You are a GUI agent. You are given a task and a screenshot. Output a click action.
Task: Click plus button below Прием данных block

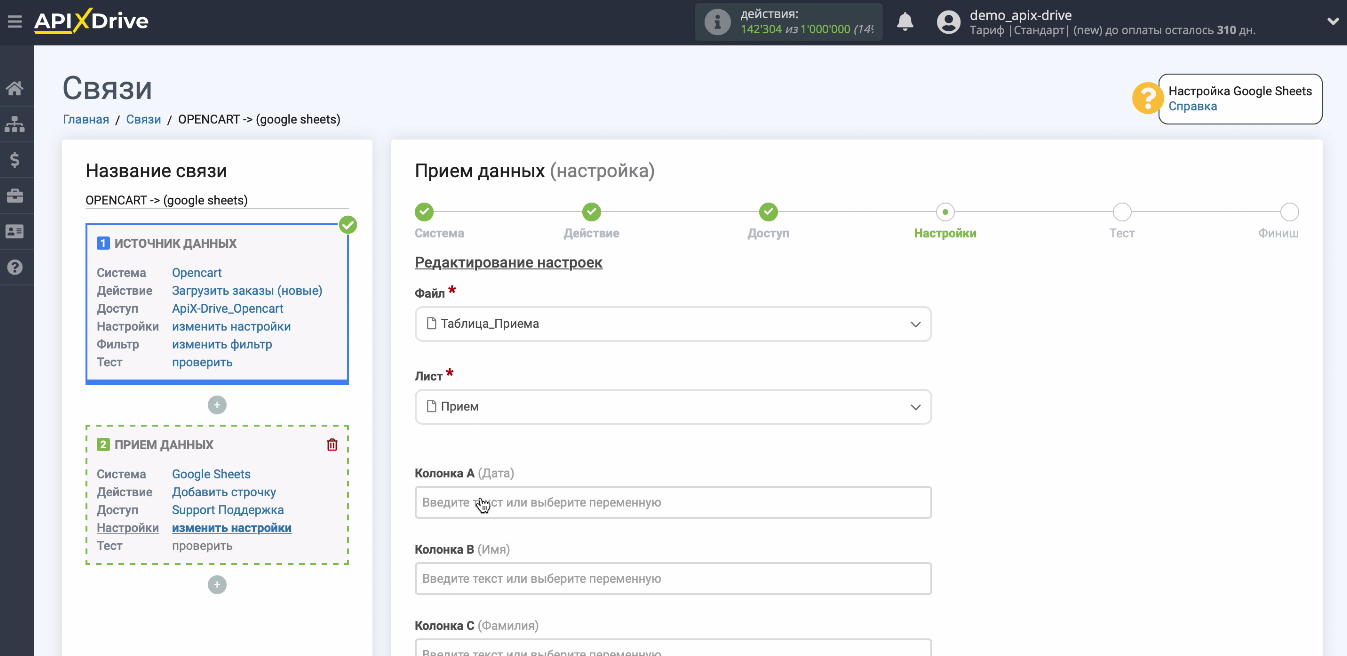(217, 585)
